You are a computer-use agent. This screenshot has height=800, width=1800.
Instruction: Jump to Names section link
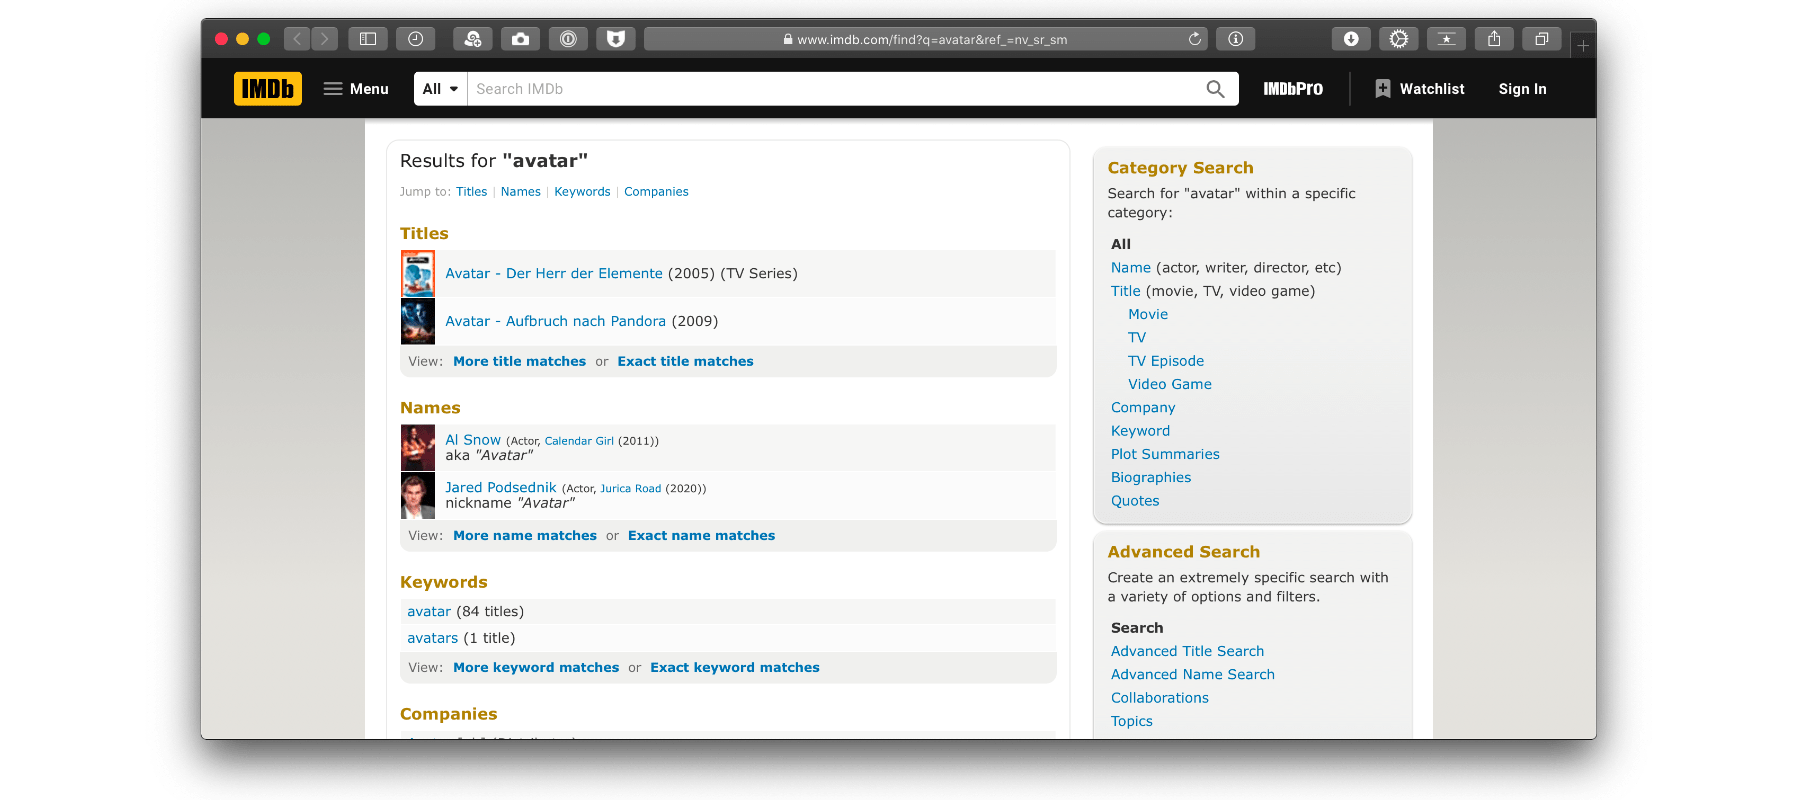[521, 192]
